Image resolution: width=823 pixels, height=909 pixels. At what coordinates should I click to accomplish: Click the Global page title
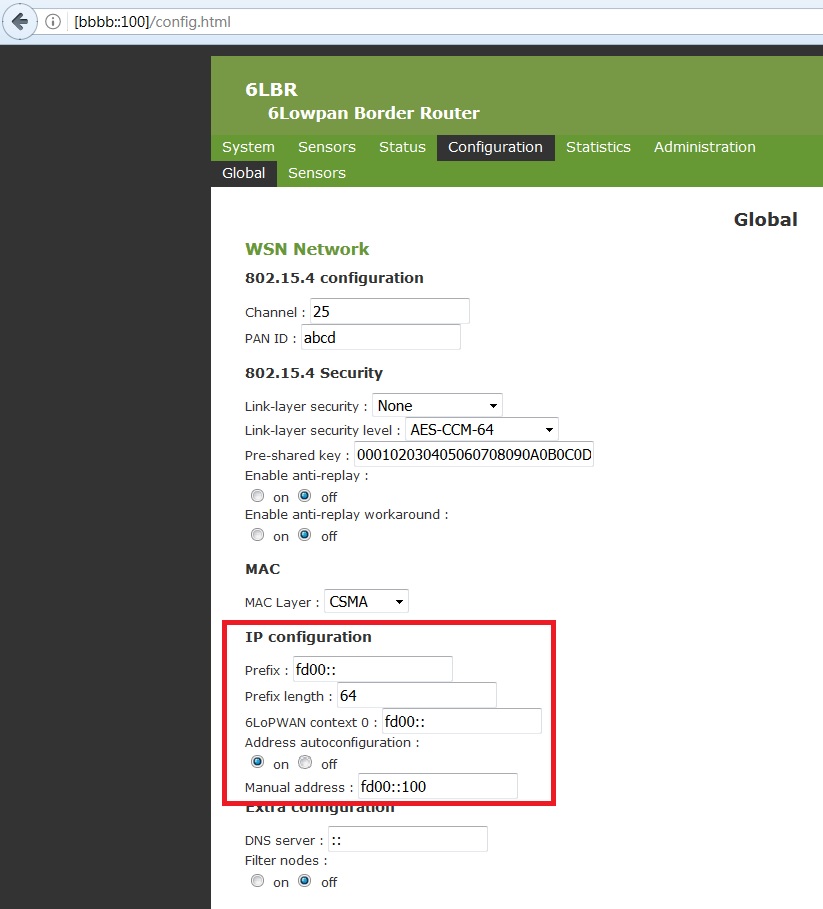click(x=766, y=220)
